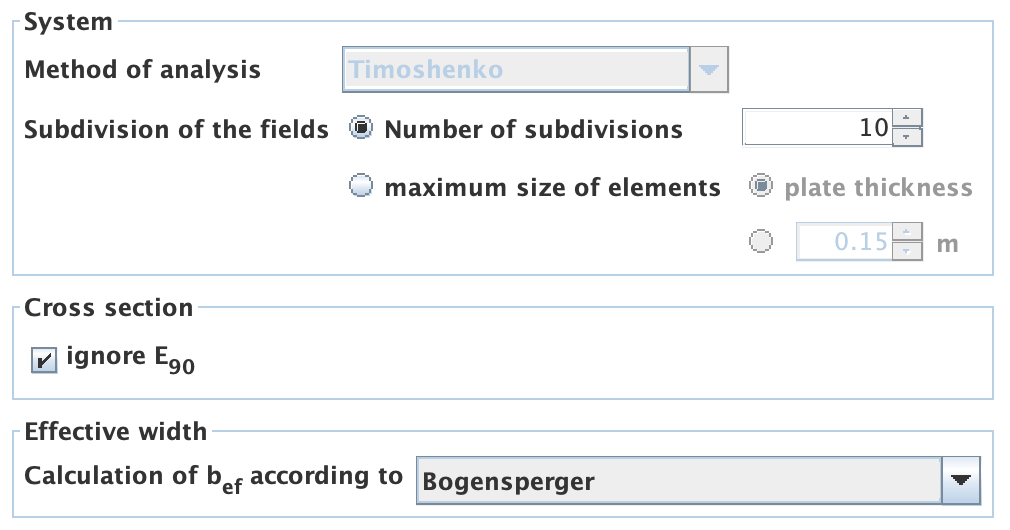
Task: Click the Method of analysis label
Action: pyautogui.click(x=142, y=70)
